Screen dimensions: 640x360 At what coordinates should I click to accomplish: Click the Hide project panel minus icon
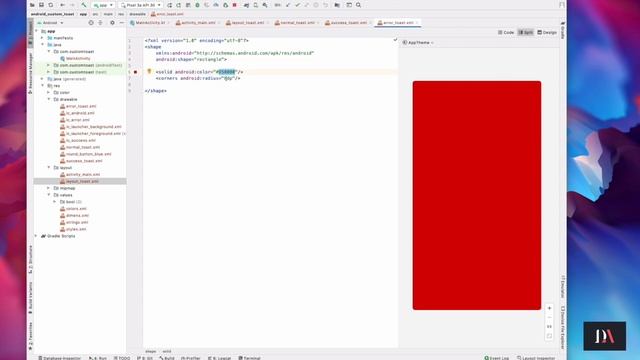(122, 23)
